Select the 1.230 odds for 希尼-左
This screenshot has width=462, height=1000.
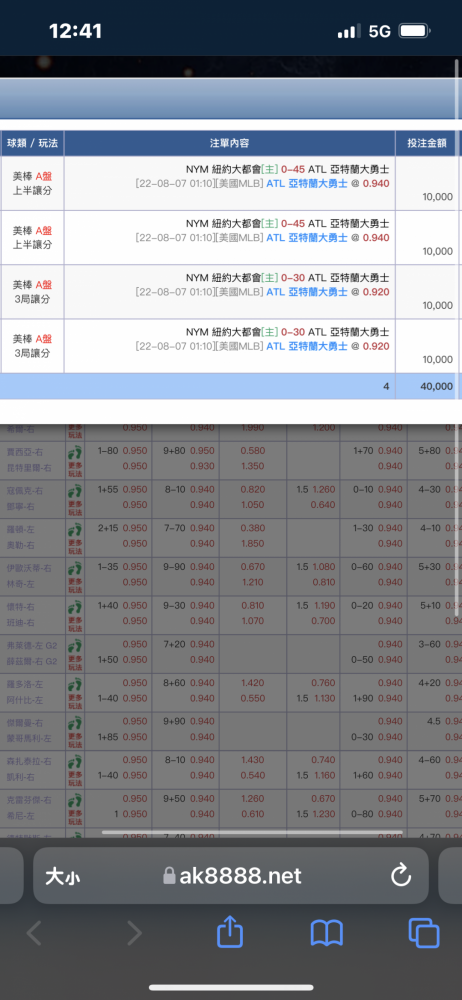(322, 814)
